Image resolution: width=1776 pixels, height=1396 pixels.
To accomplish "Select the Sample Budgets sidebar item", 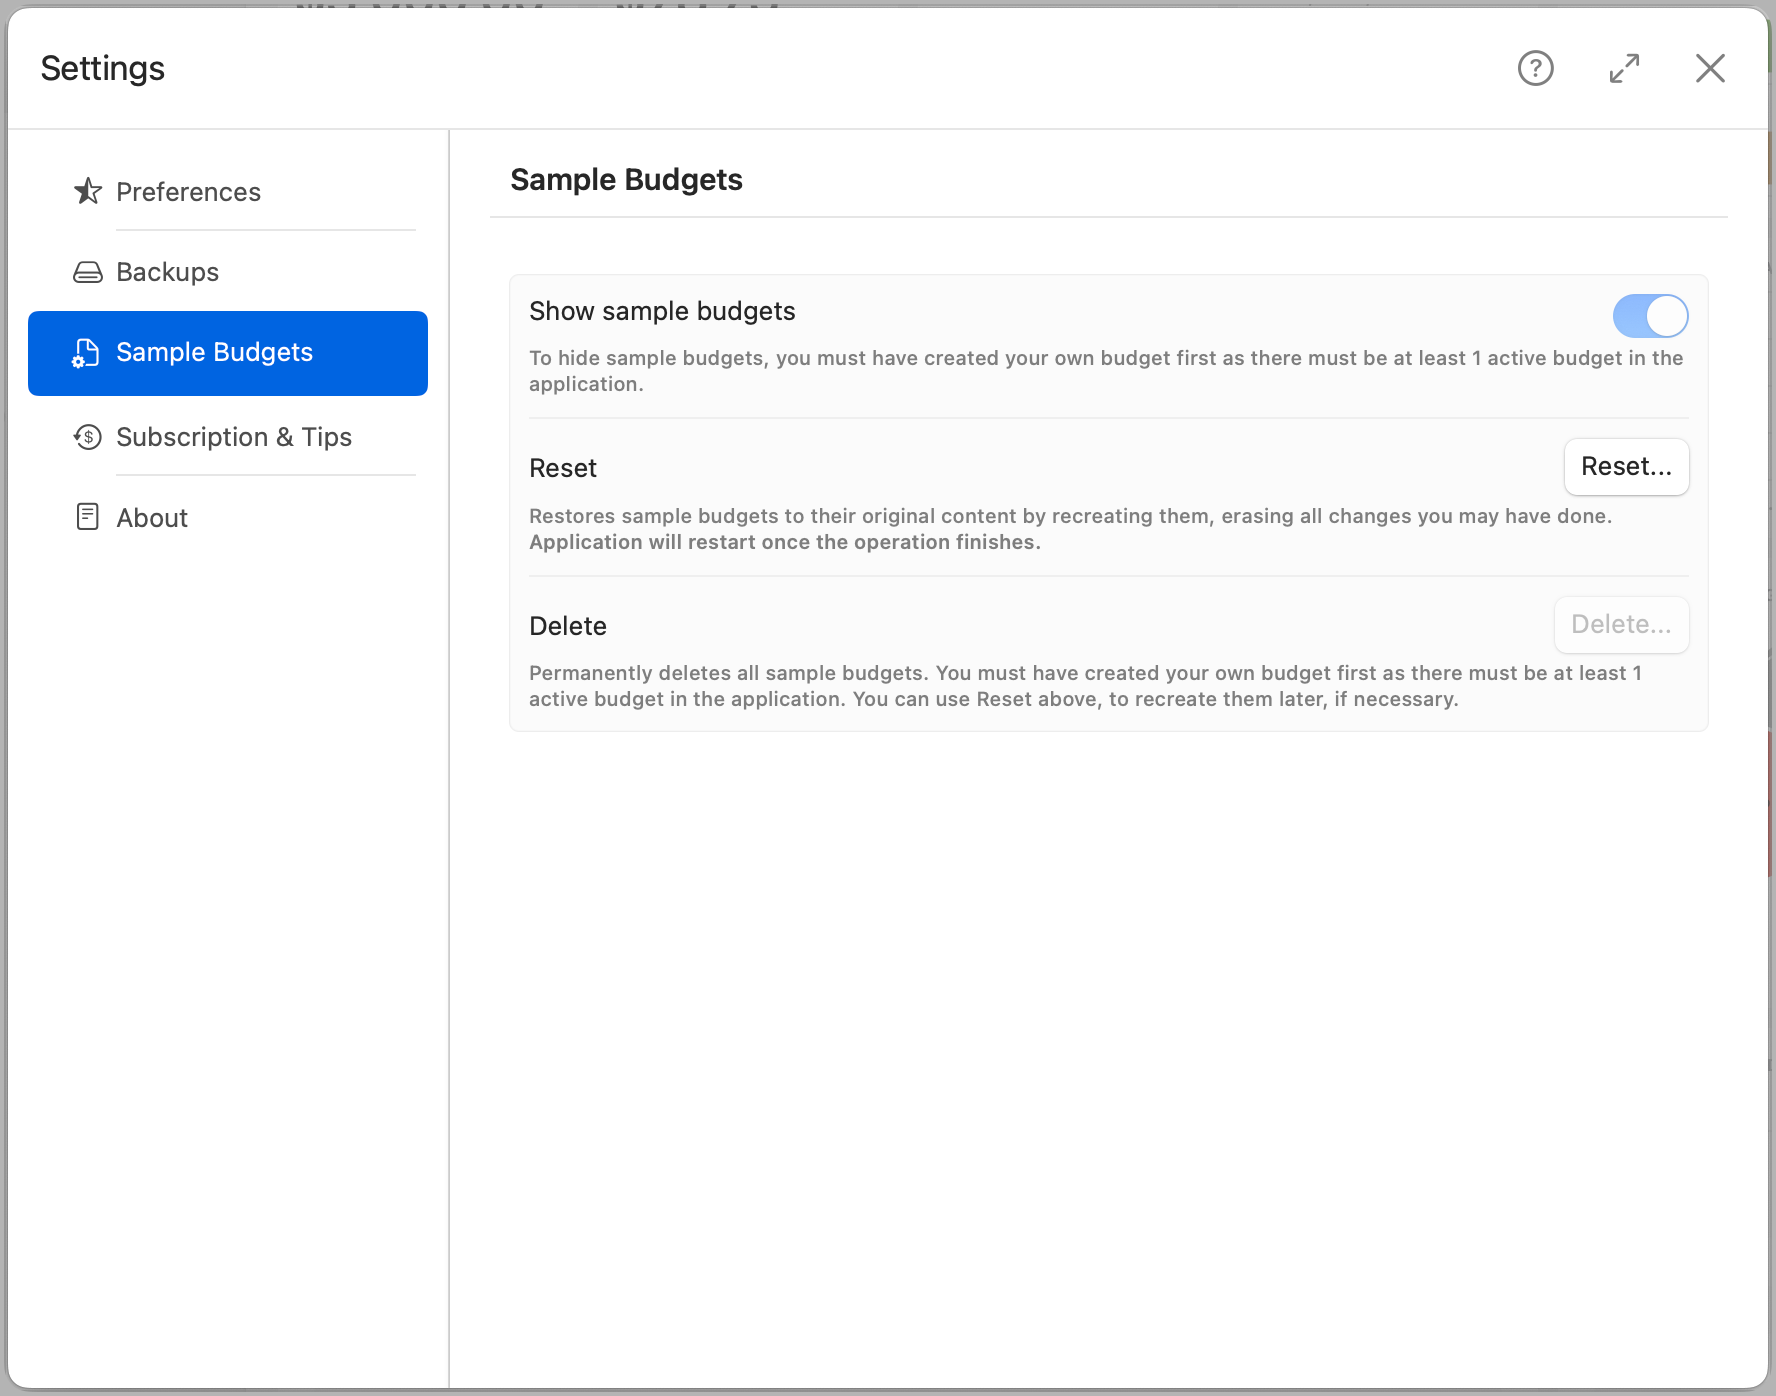I will [228, 353].
